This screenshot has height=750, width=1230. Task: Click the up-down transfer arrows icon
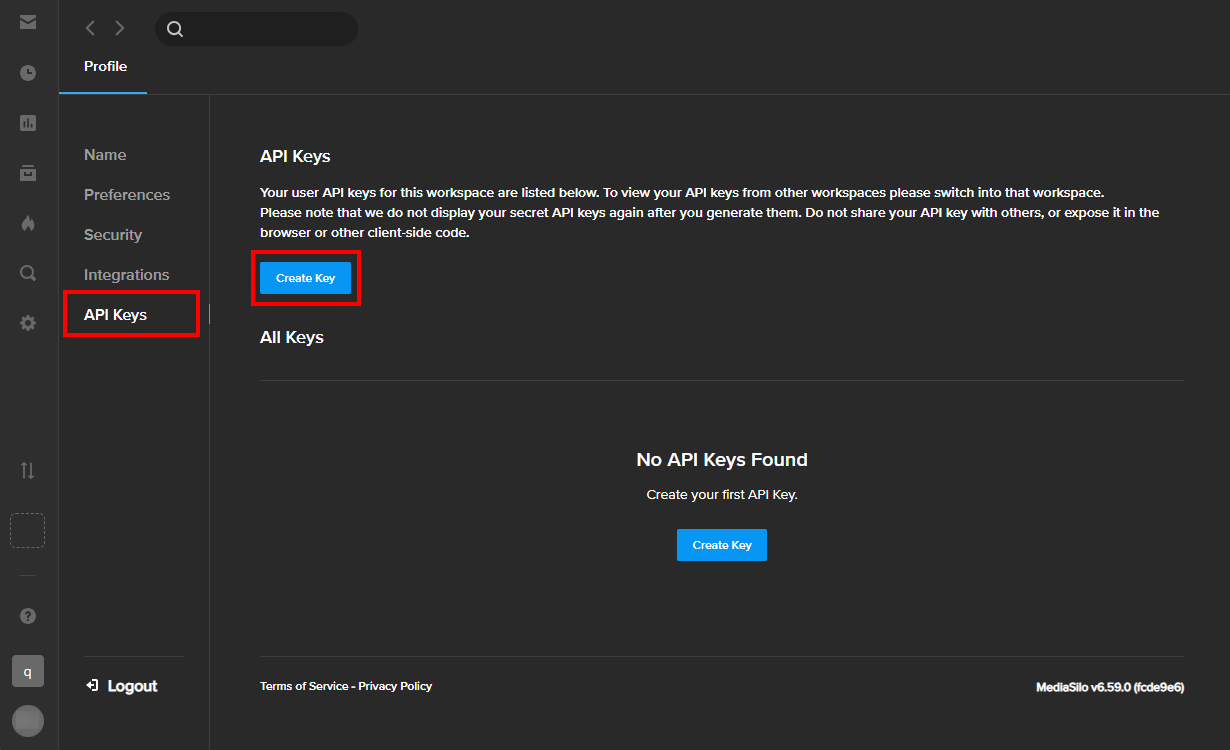(x=28, y=470)
